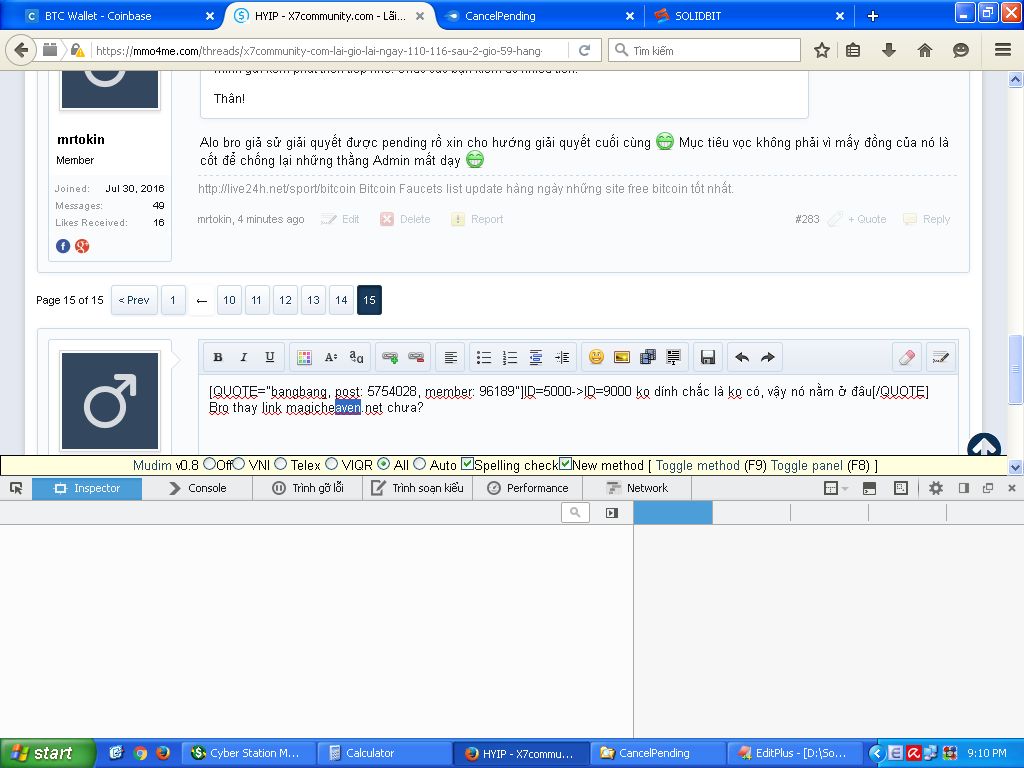This screenshot has height=768, width=1024.
Task: Insert ordered numbered list
Action: tap(510, 357)
